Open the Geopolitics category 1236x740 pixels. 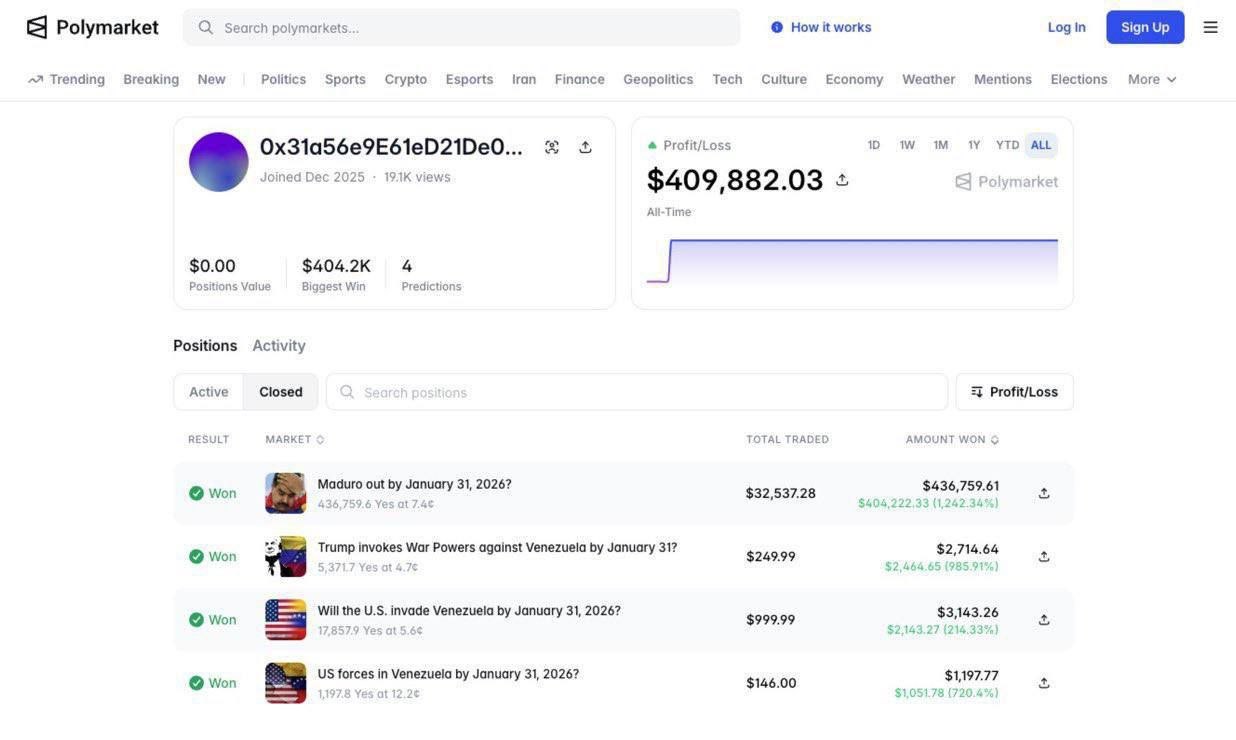(658, 79)
